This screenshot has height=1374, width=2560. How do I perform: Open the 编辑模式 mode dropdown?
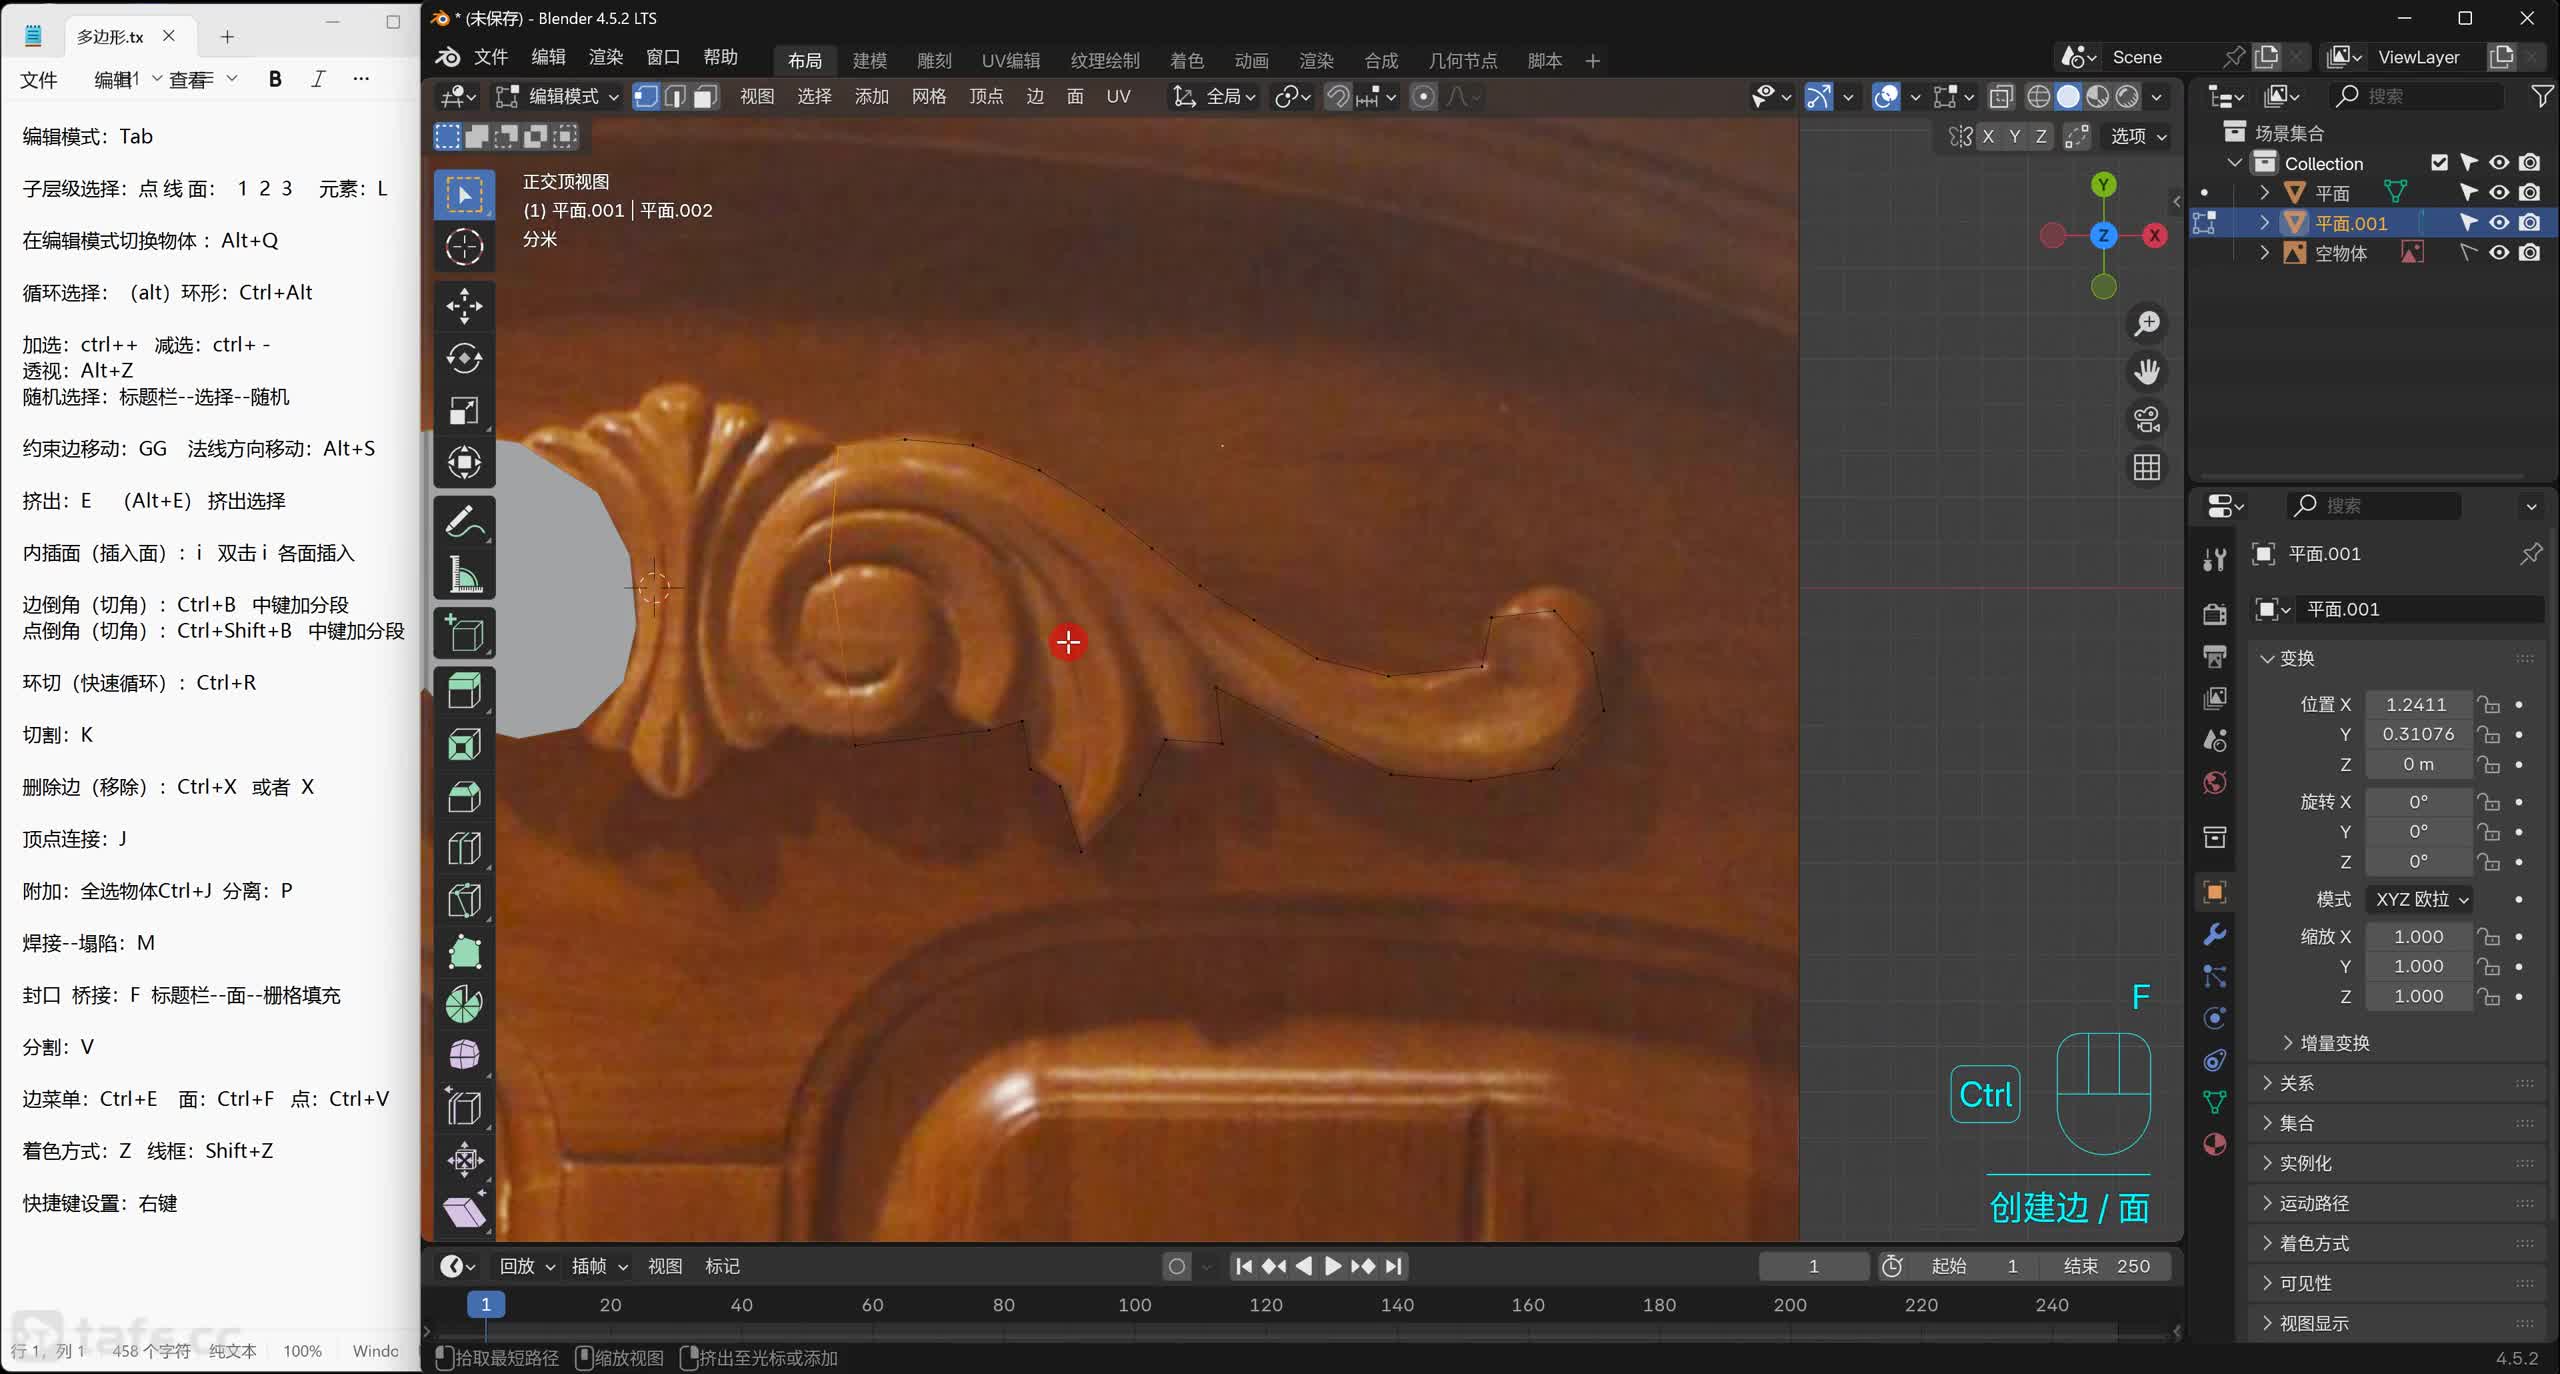[x=558, y=96]
